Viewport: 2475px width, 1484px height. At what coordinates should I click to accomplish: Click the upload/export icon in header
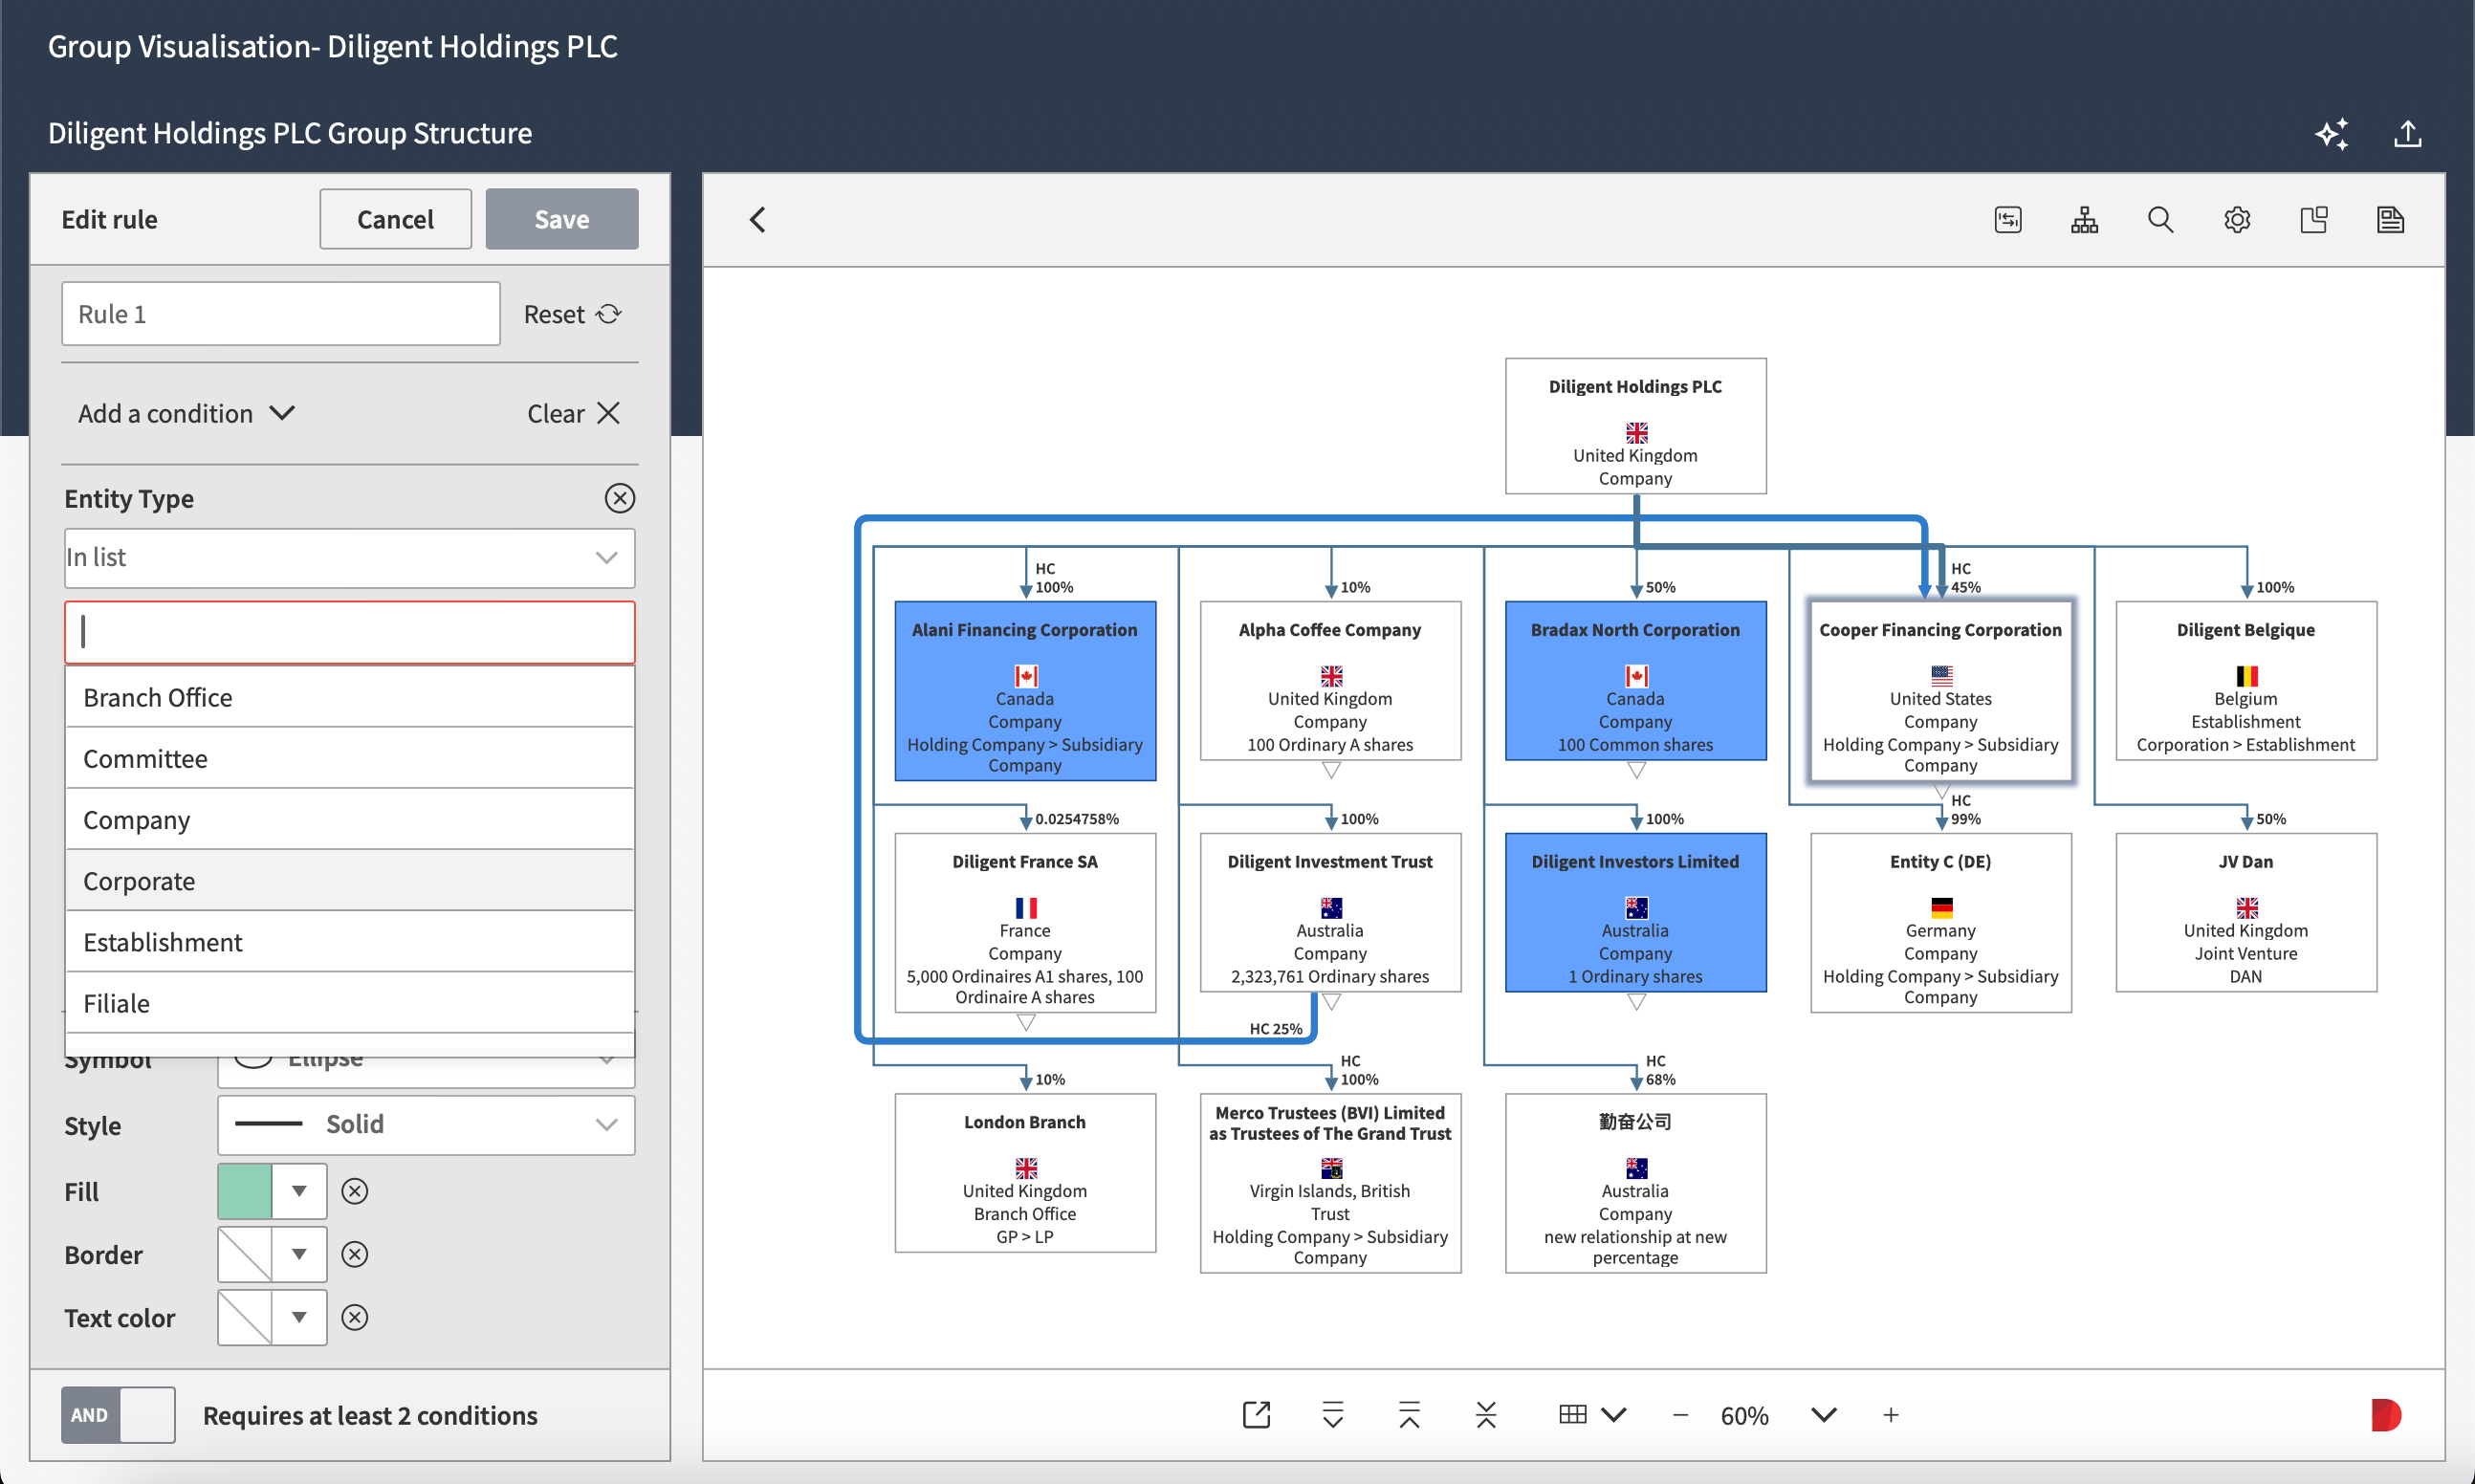[x=2407, y=134]
